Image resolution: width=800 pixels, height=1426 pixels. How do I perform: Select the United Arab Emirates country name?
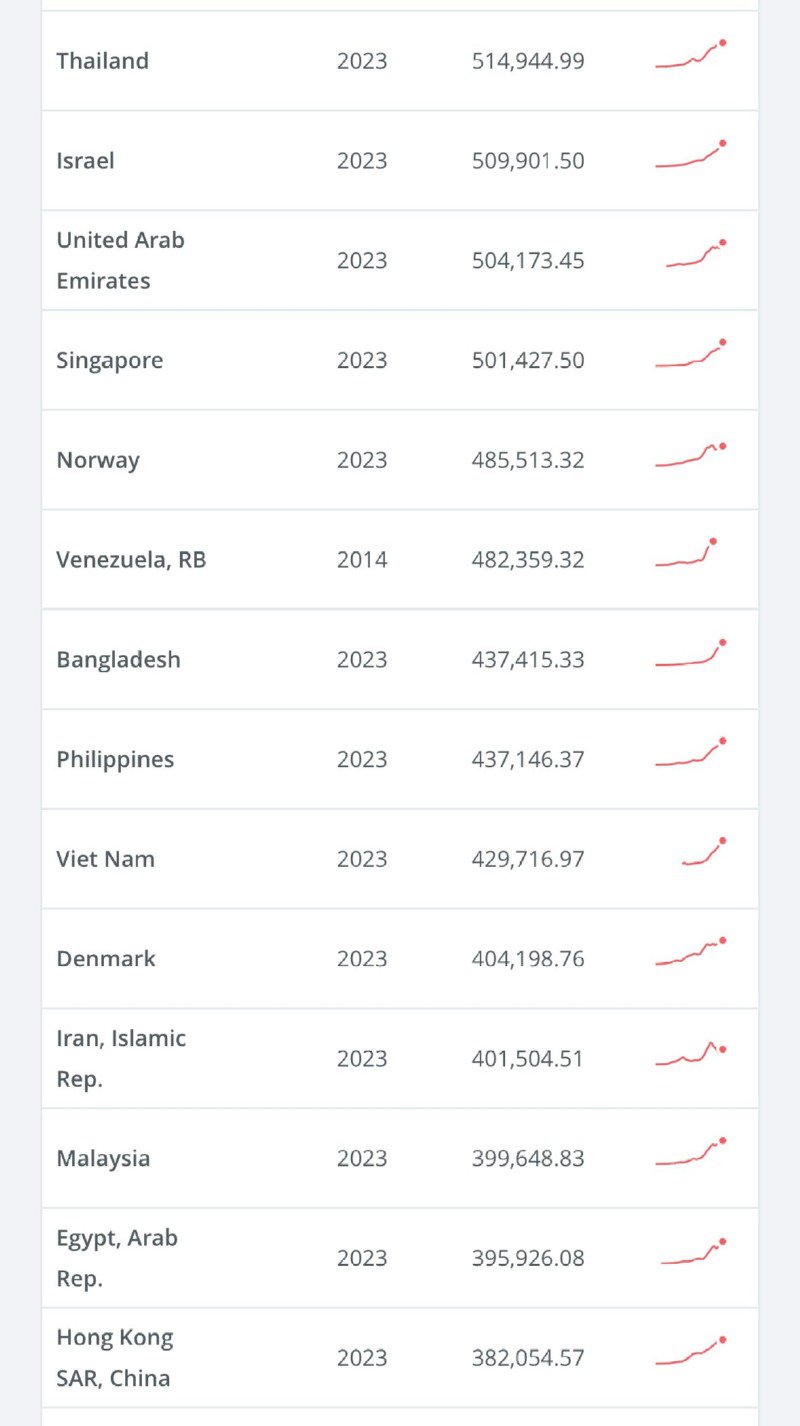[120, 260]
